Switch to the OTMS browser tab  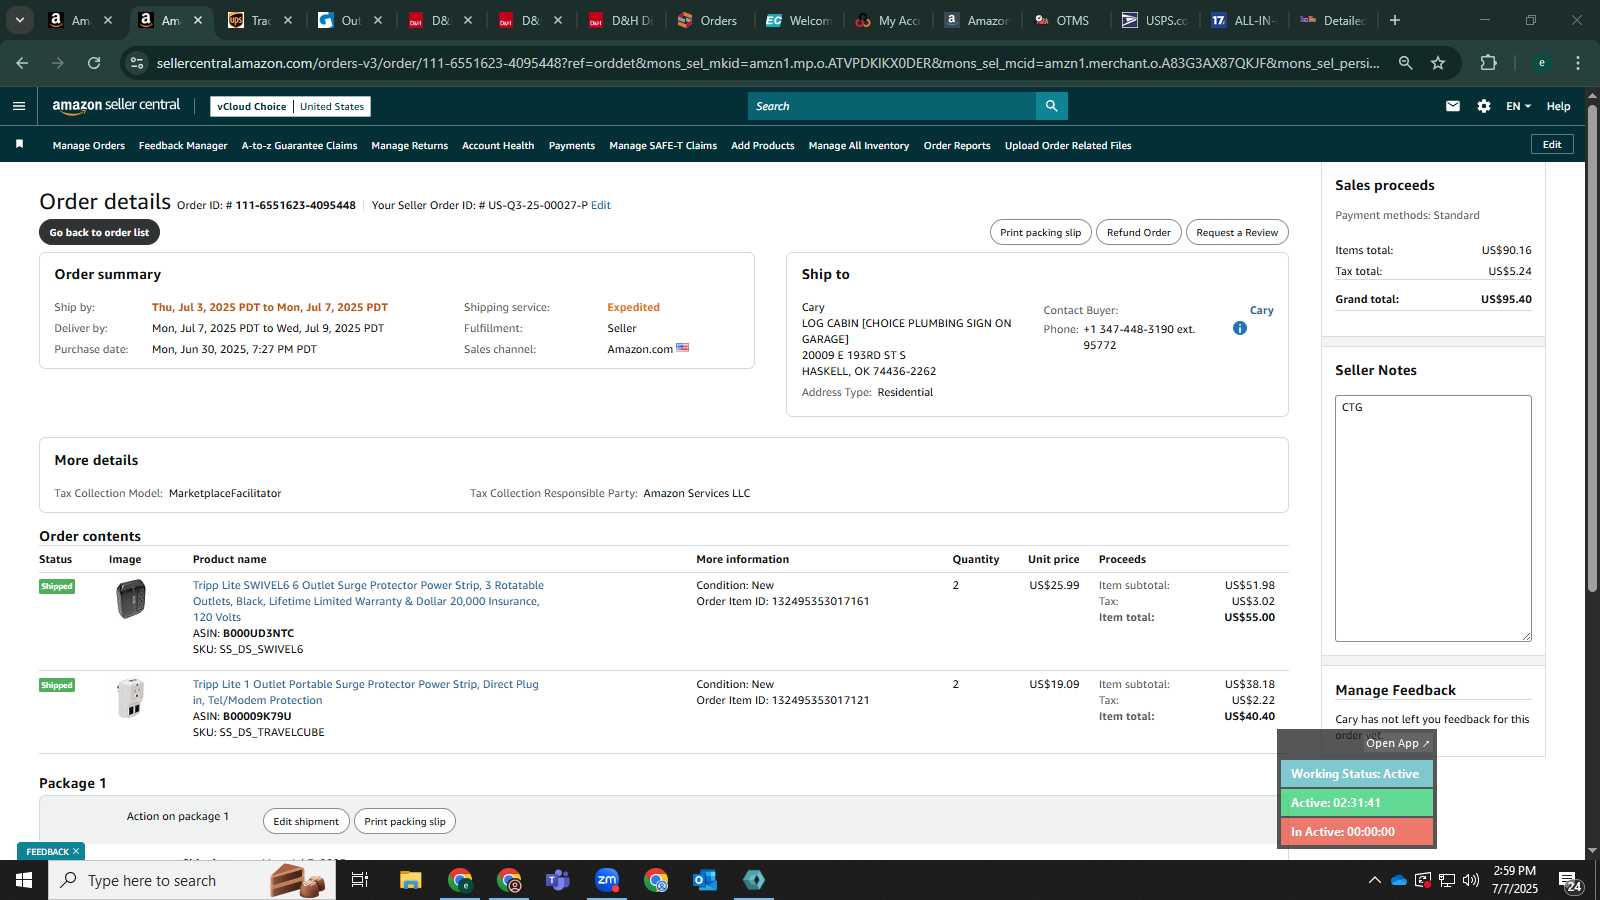(x=1063, y=20)
